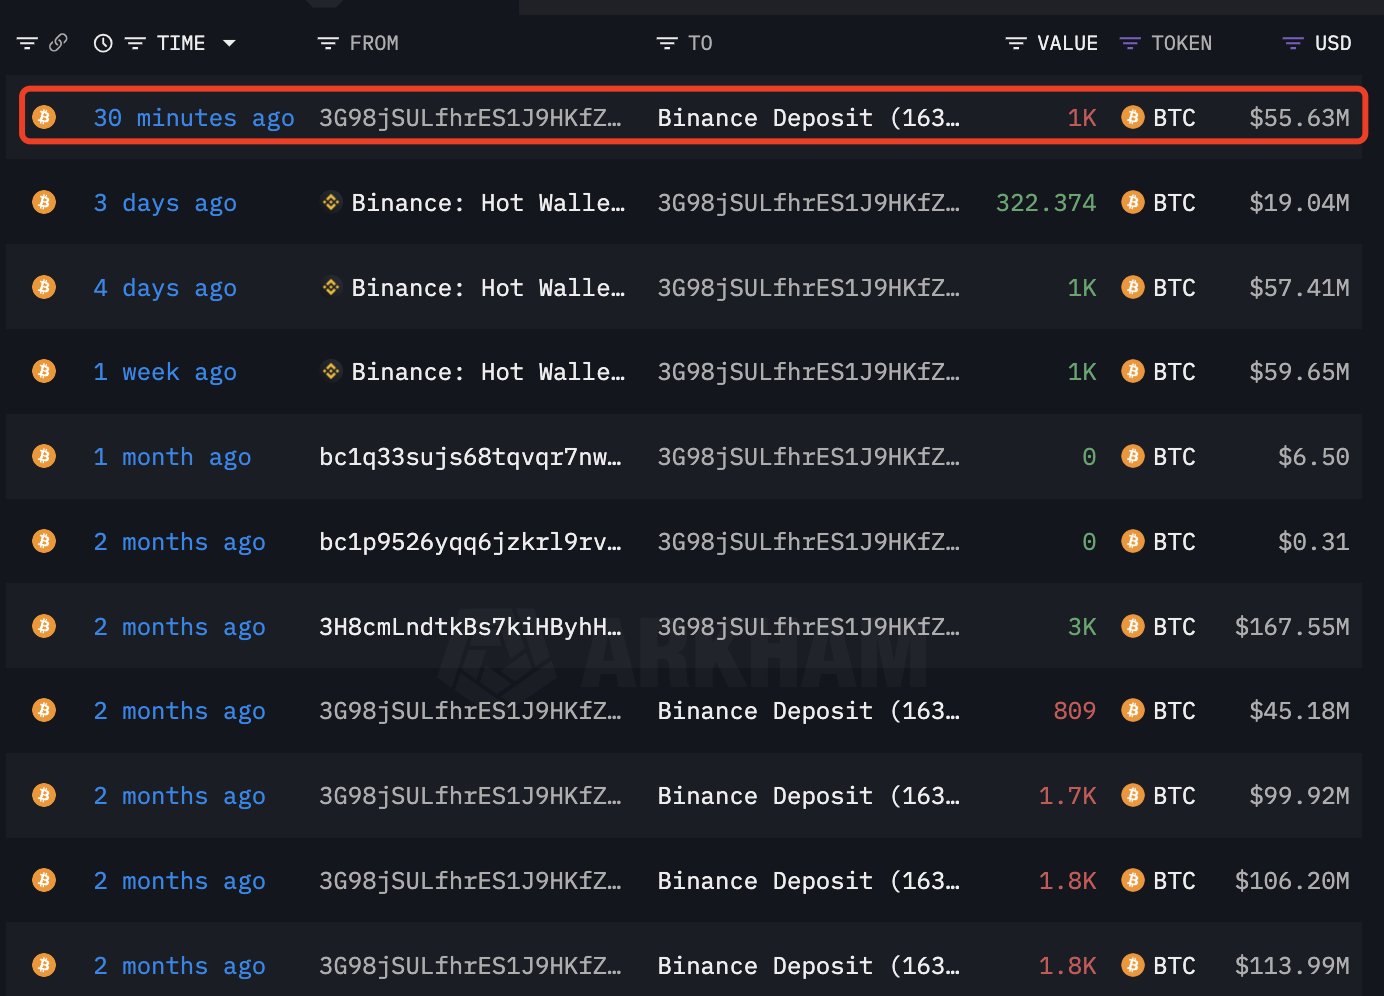Viewport: 1384px width, 996px height.
Task: Open the TIME column dropdown chevron
Action: coord(230,42)
